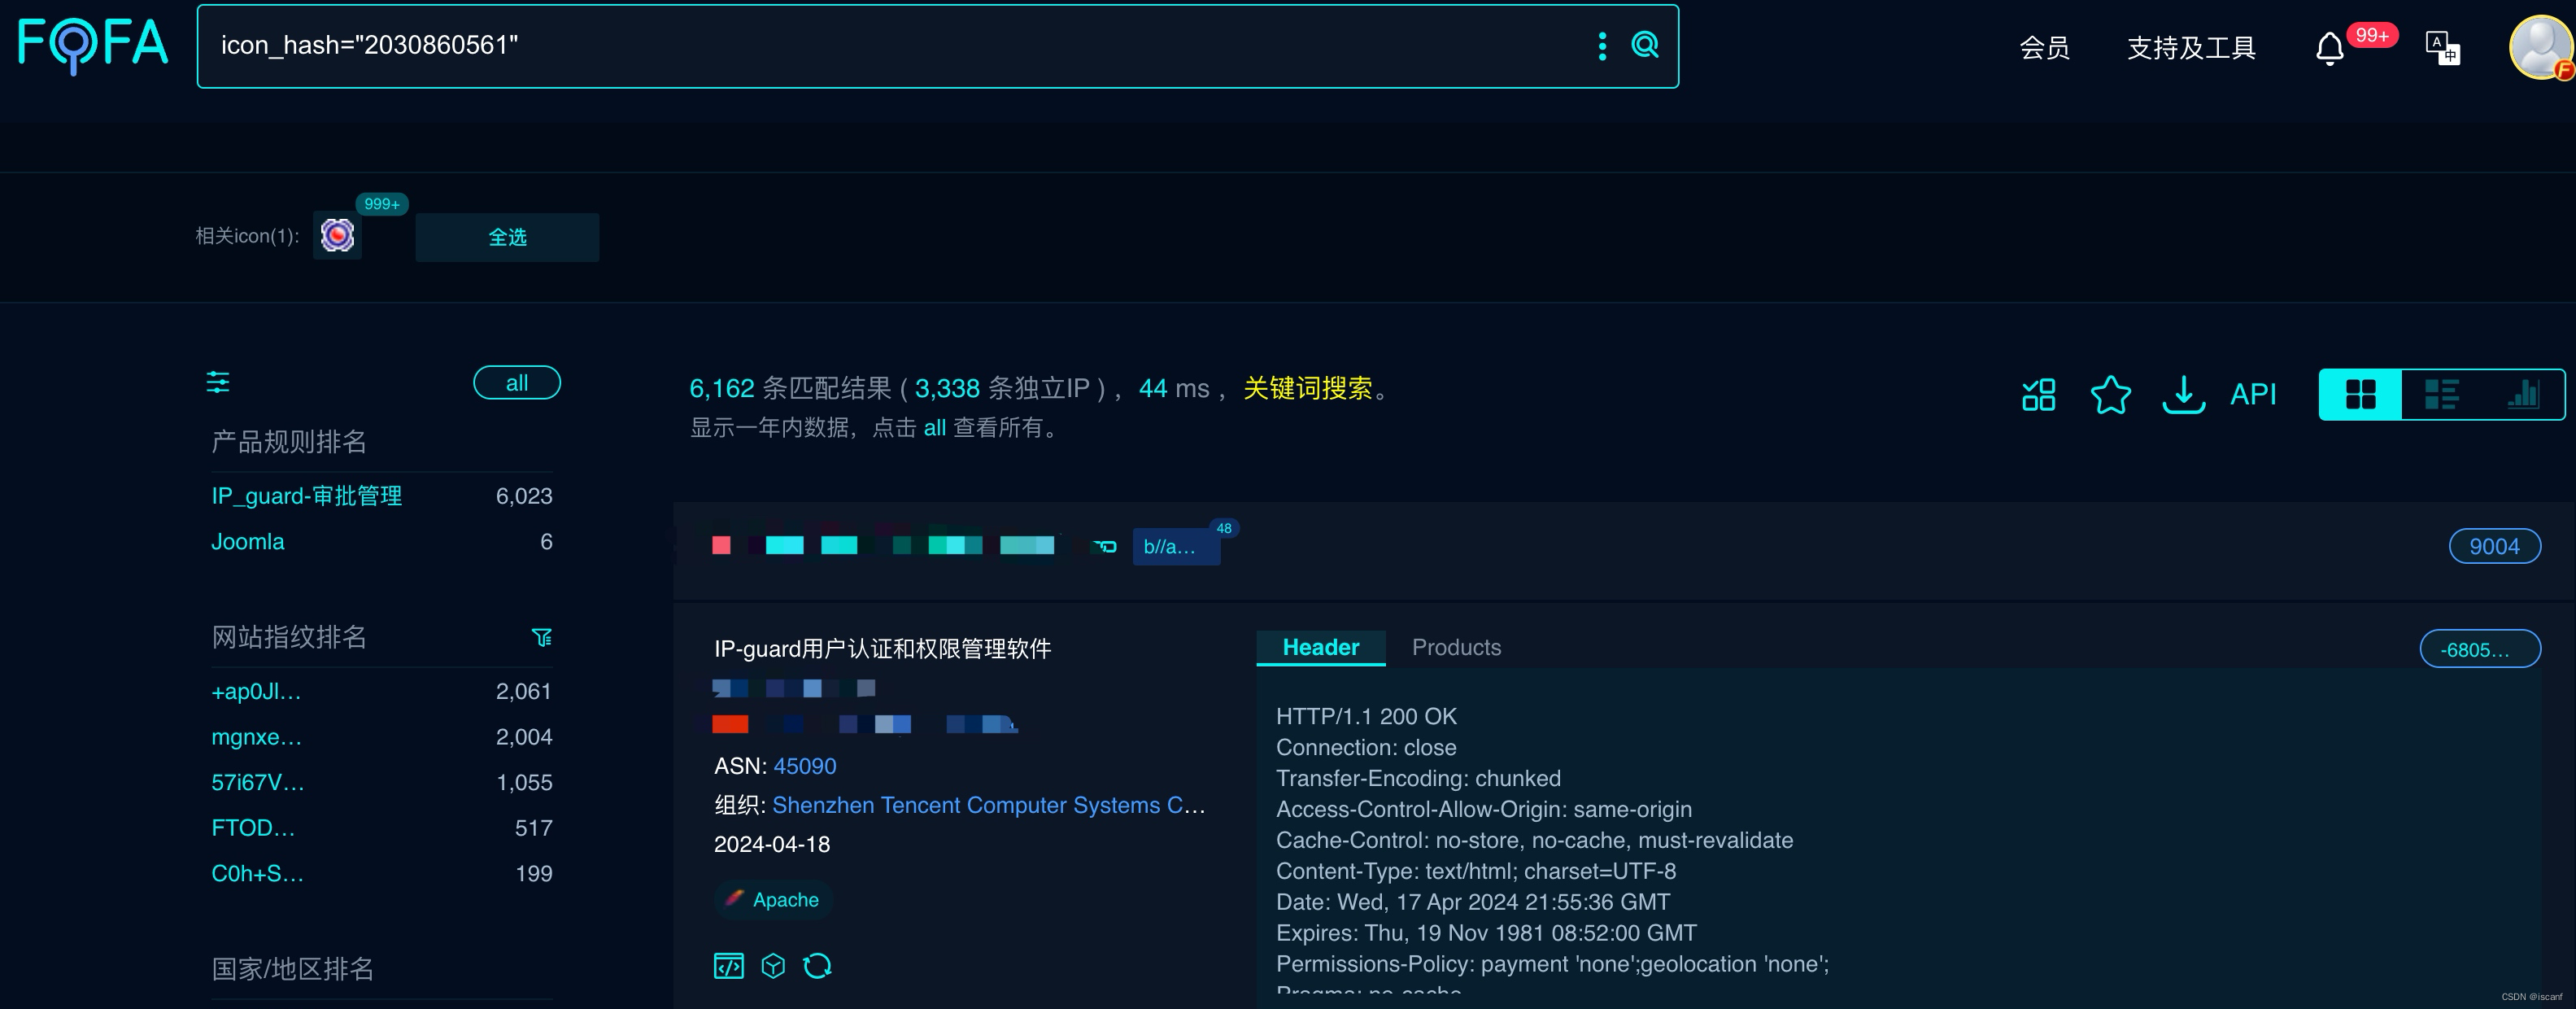This screenshot has height=1009, width=2576.
Task: Download the search results
Action: click(2184, 394)
